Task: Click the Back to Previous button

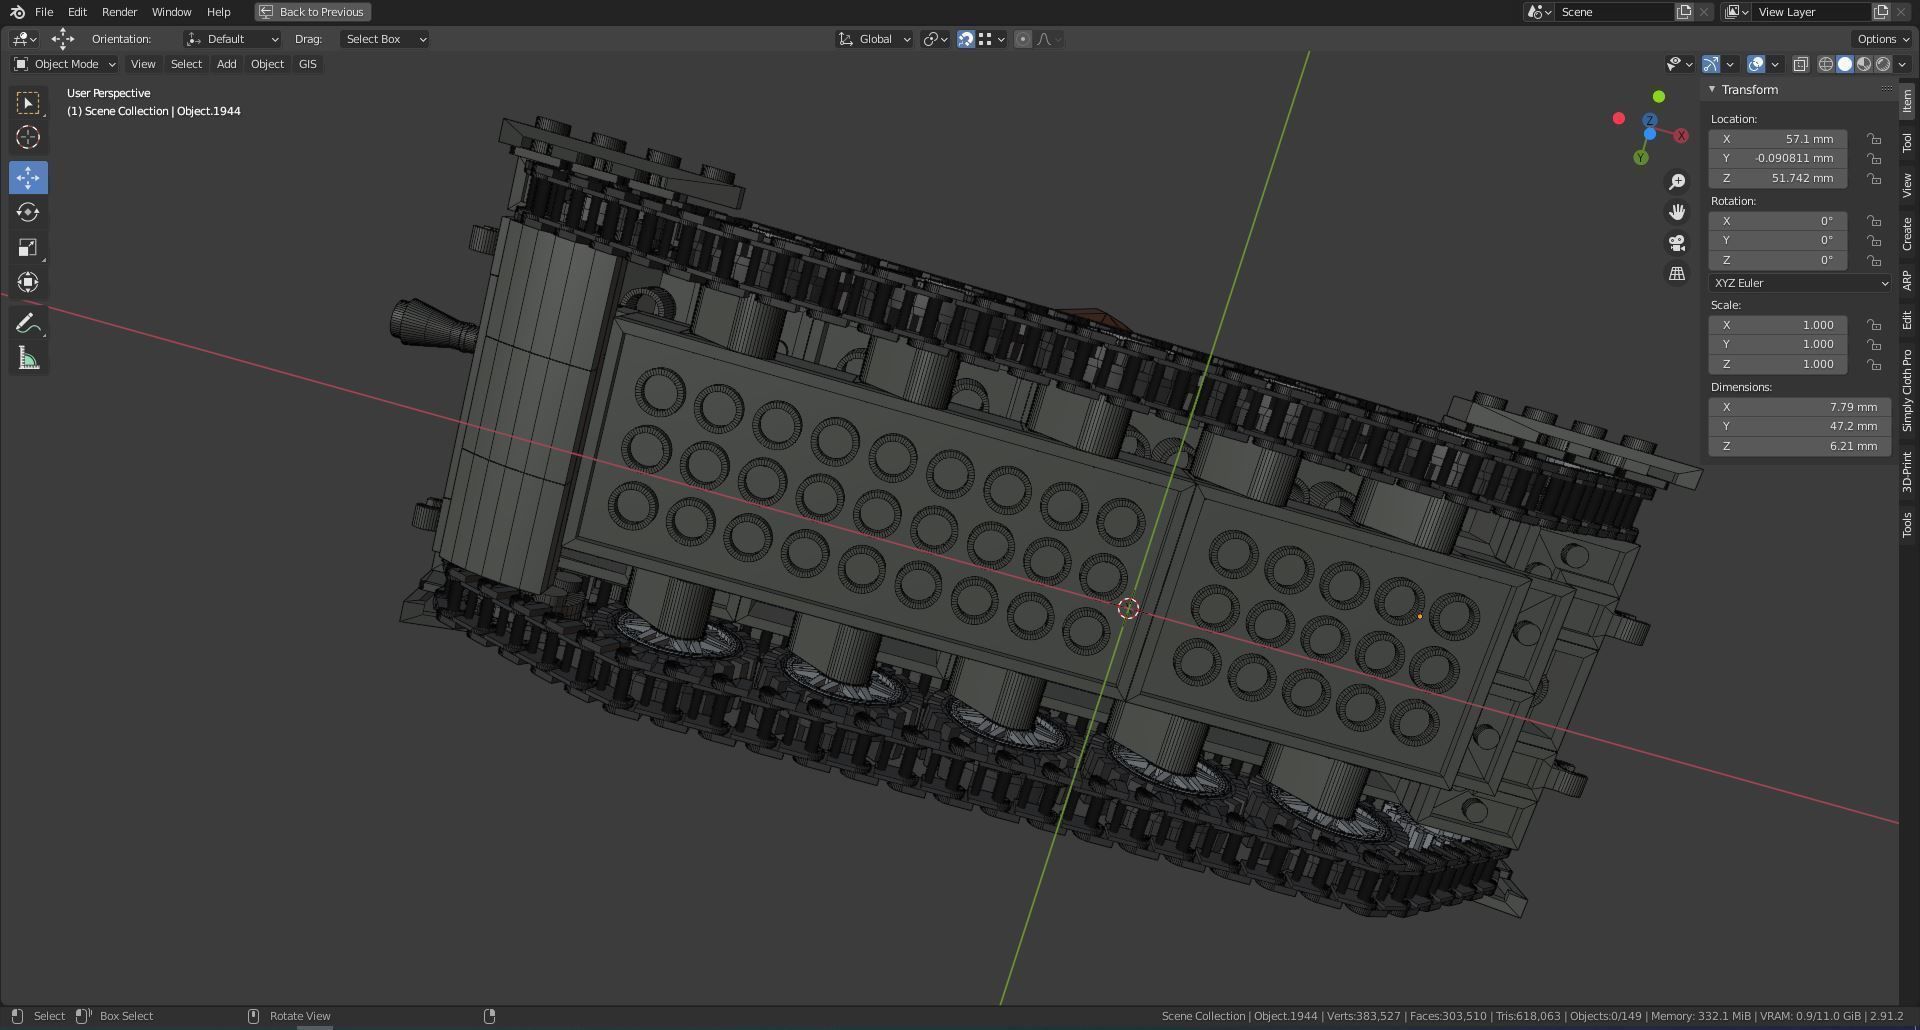Action: (312, 11)
